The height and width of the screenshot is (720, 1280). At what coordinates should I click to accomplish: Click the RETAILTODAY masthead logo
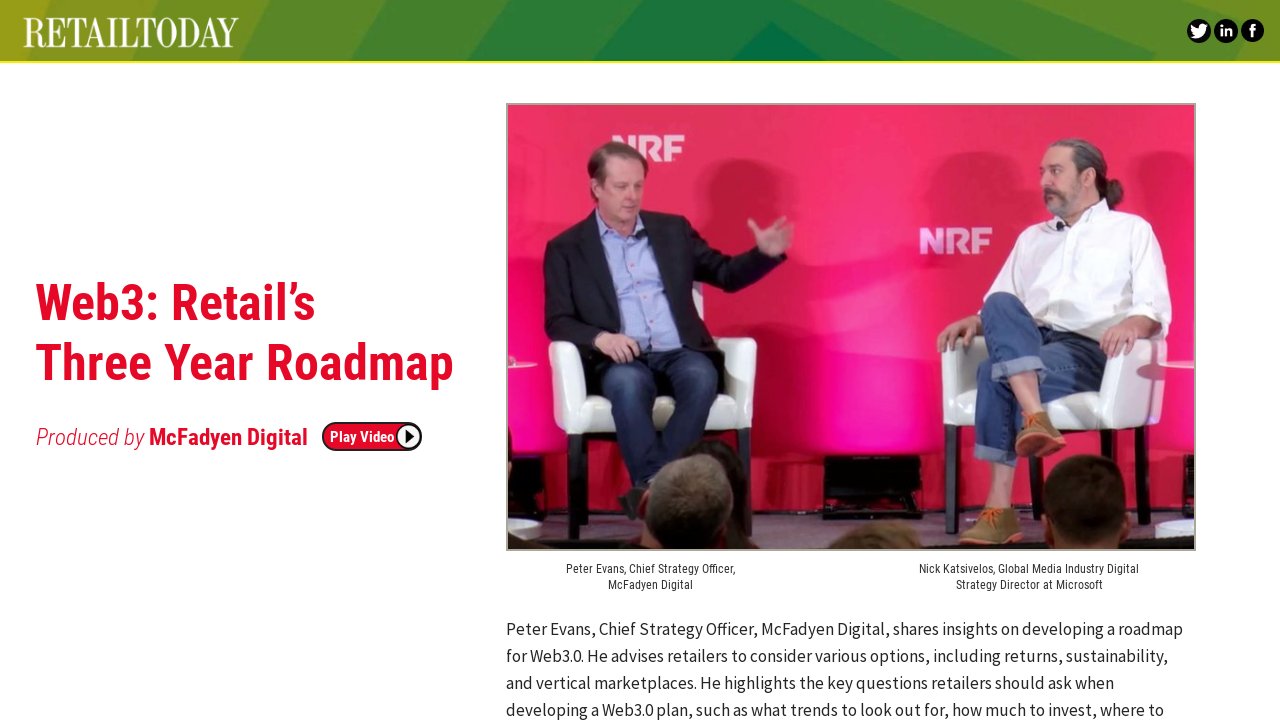(130, 31)
